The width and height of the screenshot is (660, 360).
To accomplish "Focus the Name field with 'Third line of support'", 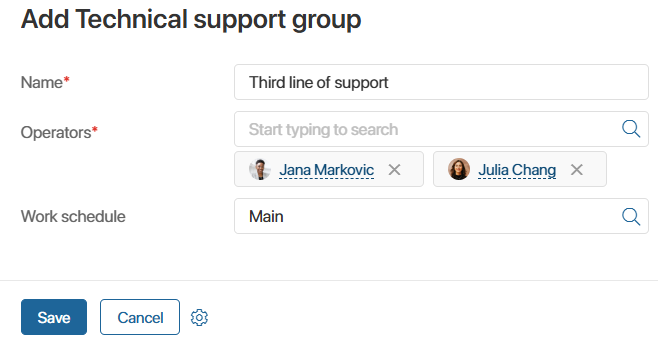I will (x=441, y=82).
